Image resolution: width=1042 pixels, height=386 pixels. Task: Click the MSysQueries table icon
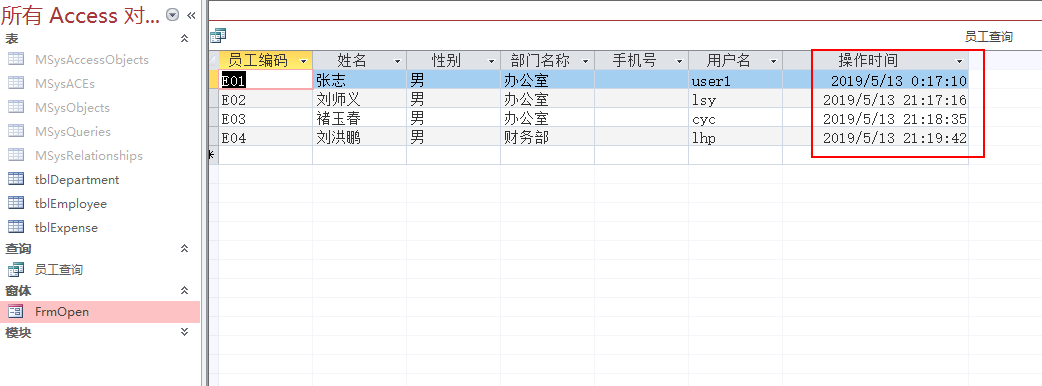click(16, 132)
